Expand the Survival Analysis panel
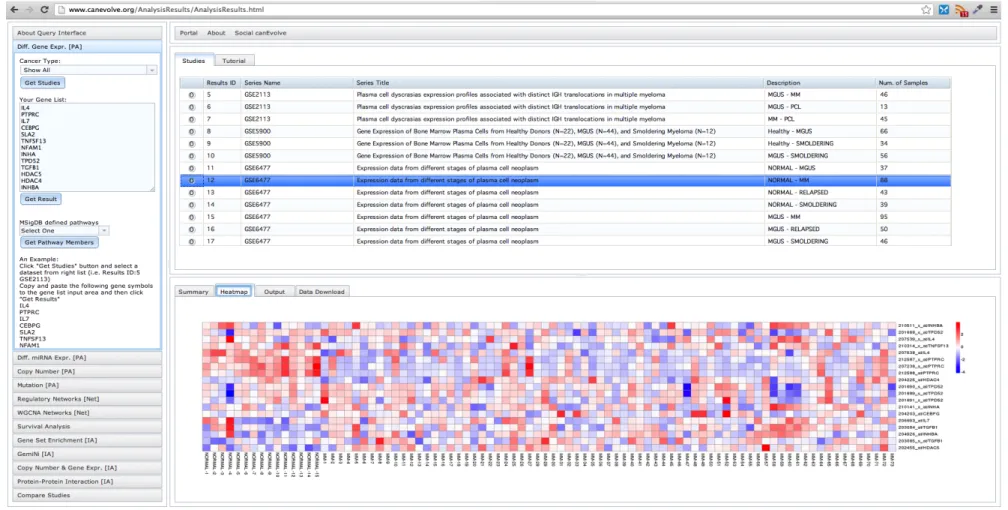The width and height of the screenshot is (1008, 510). tap(87, 426)
